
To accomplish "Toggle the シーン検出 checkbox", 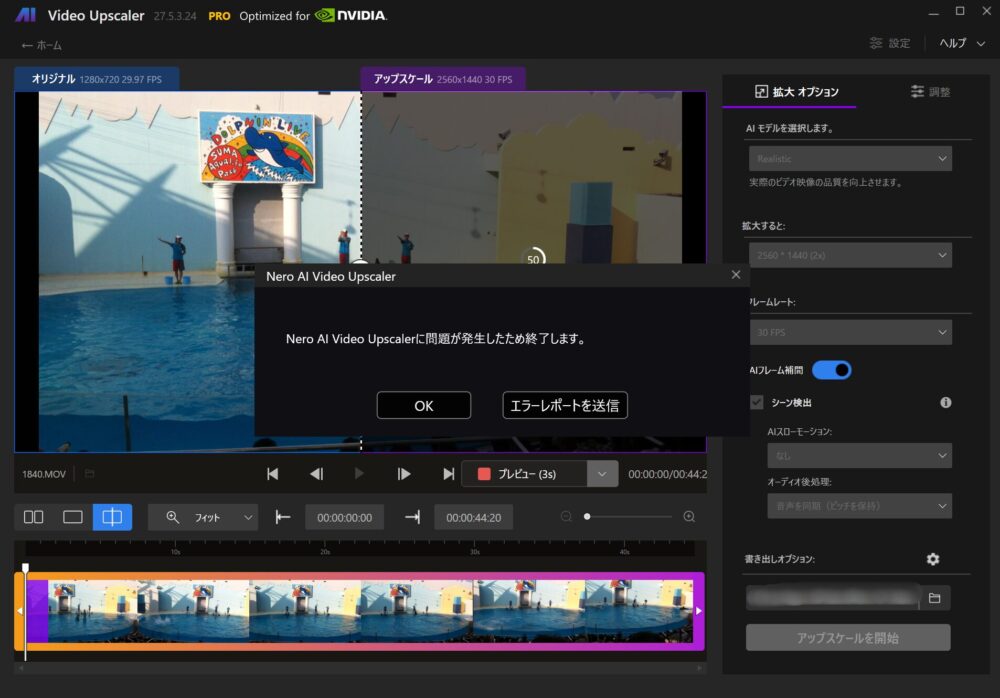I will coord(756,403).
